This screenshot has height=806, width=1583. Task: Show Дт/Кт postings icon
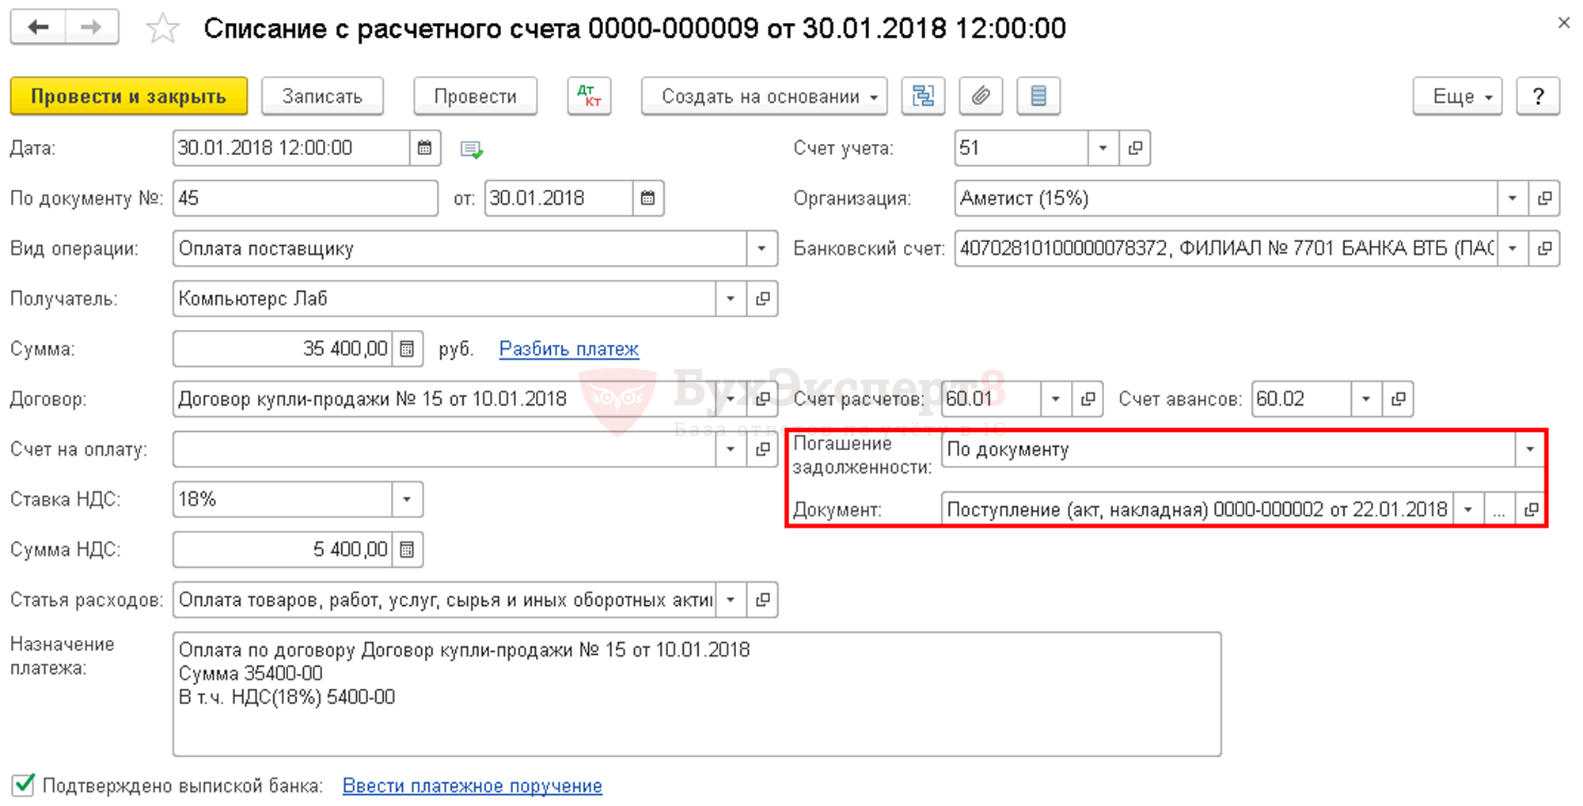pyautogui.click(x=589, y=96)
